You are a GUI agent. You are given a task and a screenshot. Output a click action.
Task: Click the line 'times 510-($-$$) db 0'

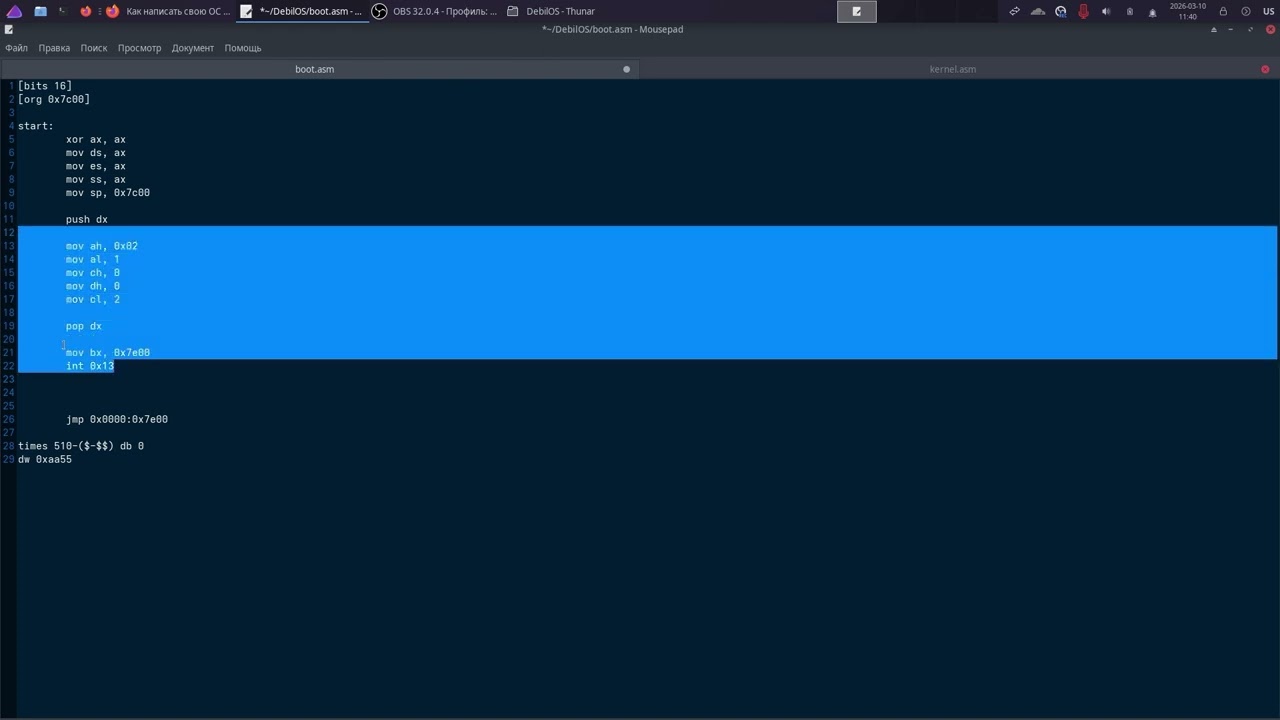click(x=81, y=446)
